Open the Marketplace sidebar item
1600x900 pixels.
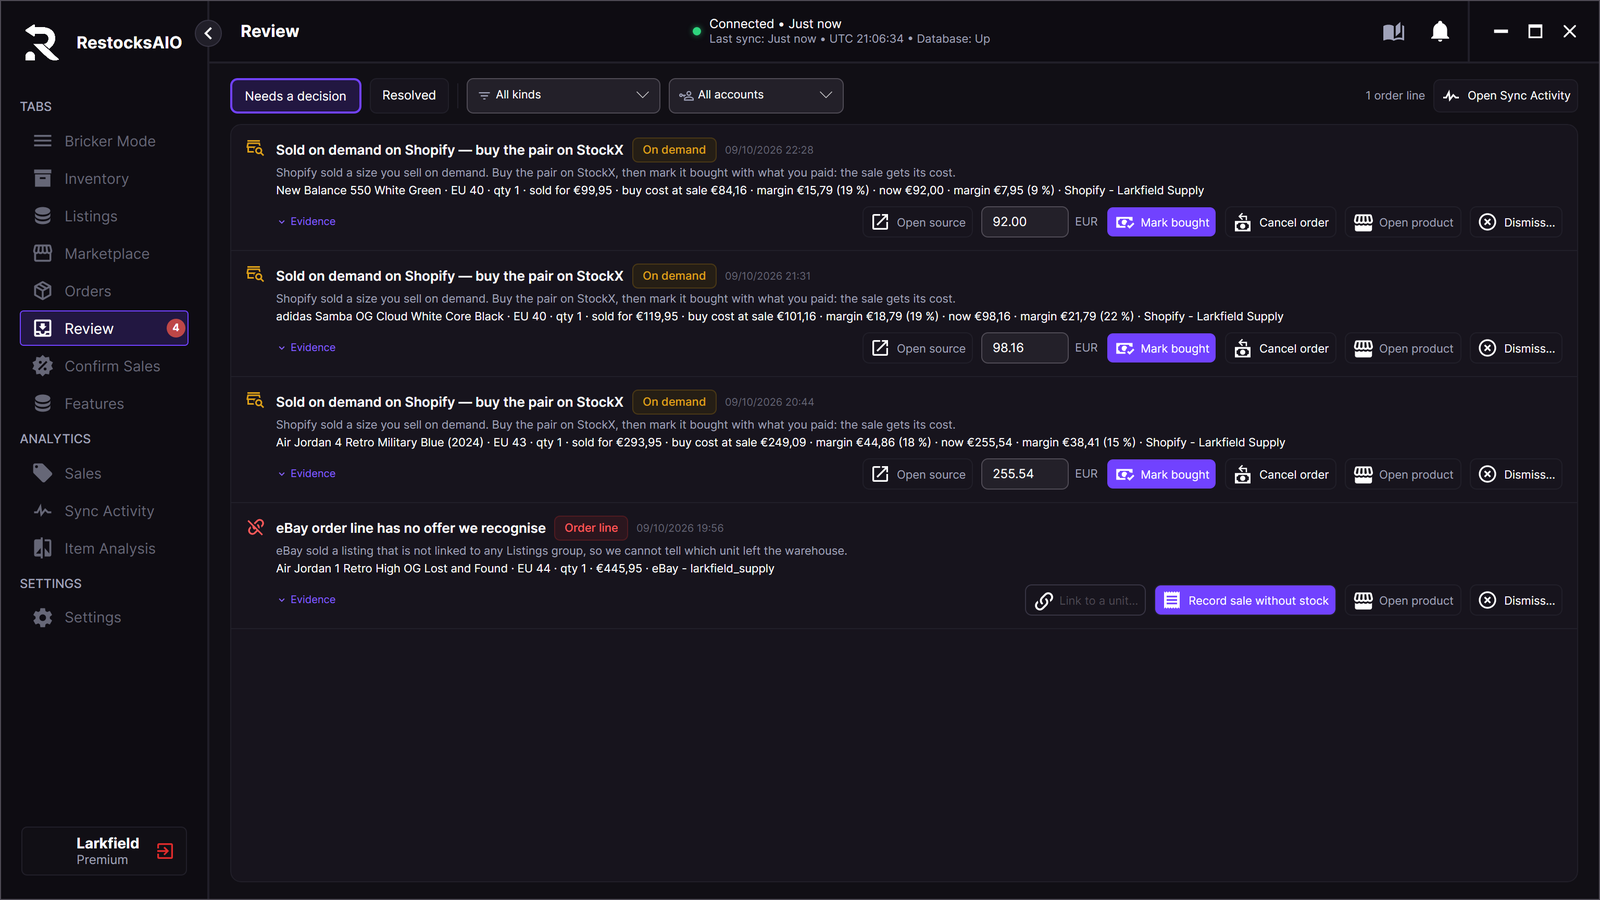pos(104,254)
